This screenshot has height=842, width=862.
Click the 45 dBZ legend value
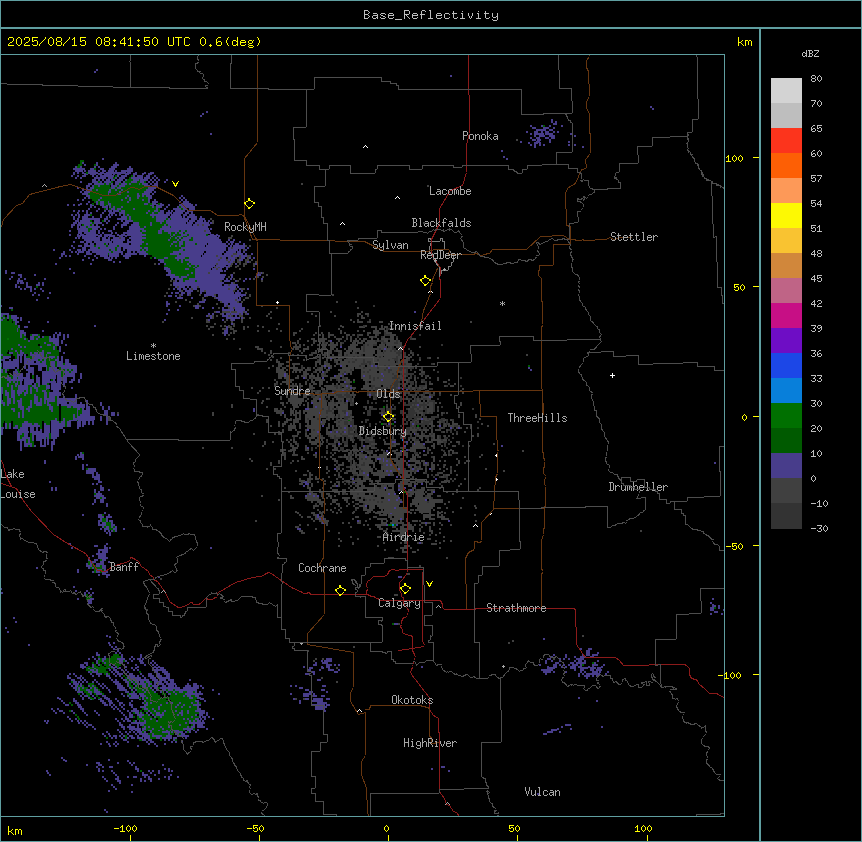(x=816, y=279)
